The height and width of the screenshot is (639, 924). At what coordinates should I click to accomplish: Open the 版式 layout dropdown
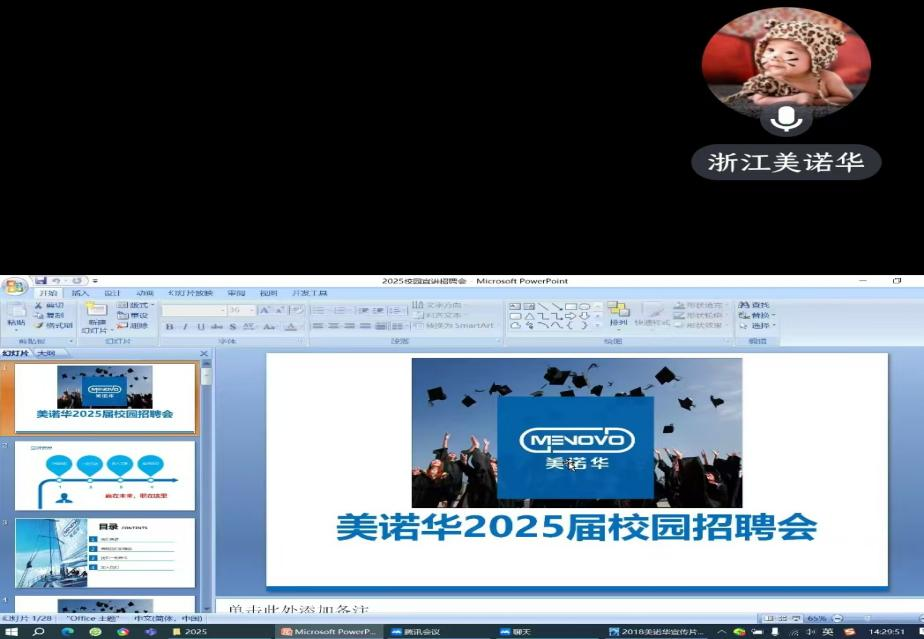[x=136, y=305]
